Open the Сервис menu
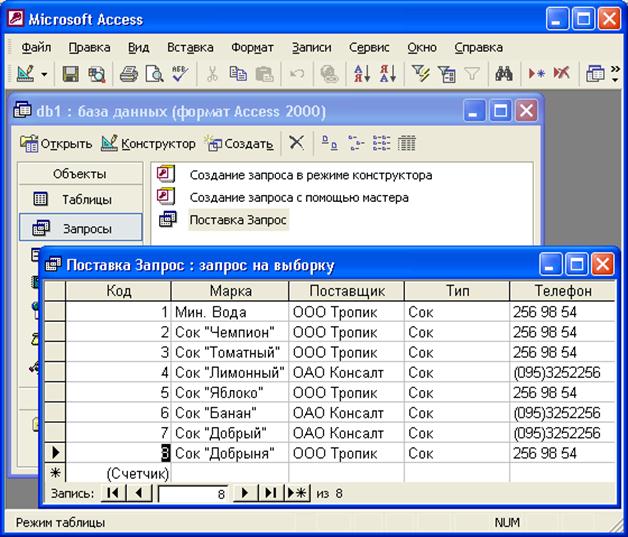Viewport: 628px width, 537px height. coord(369,48)
